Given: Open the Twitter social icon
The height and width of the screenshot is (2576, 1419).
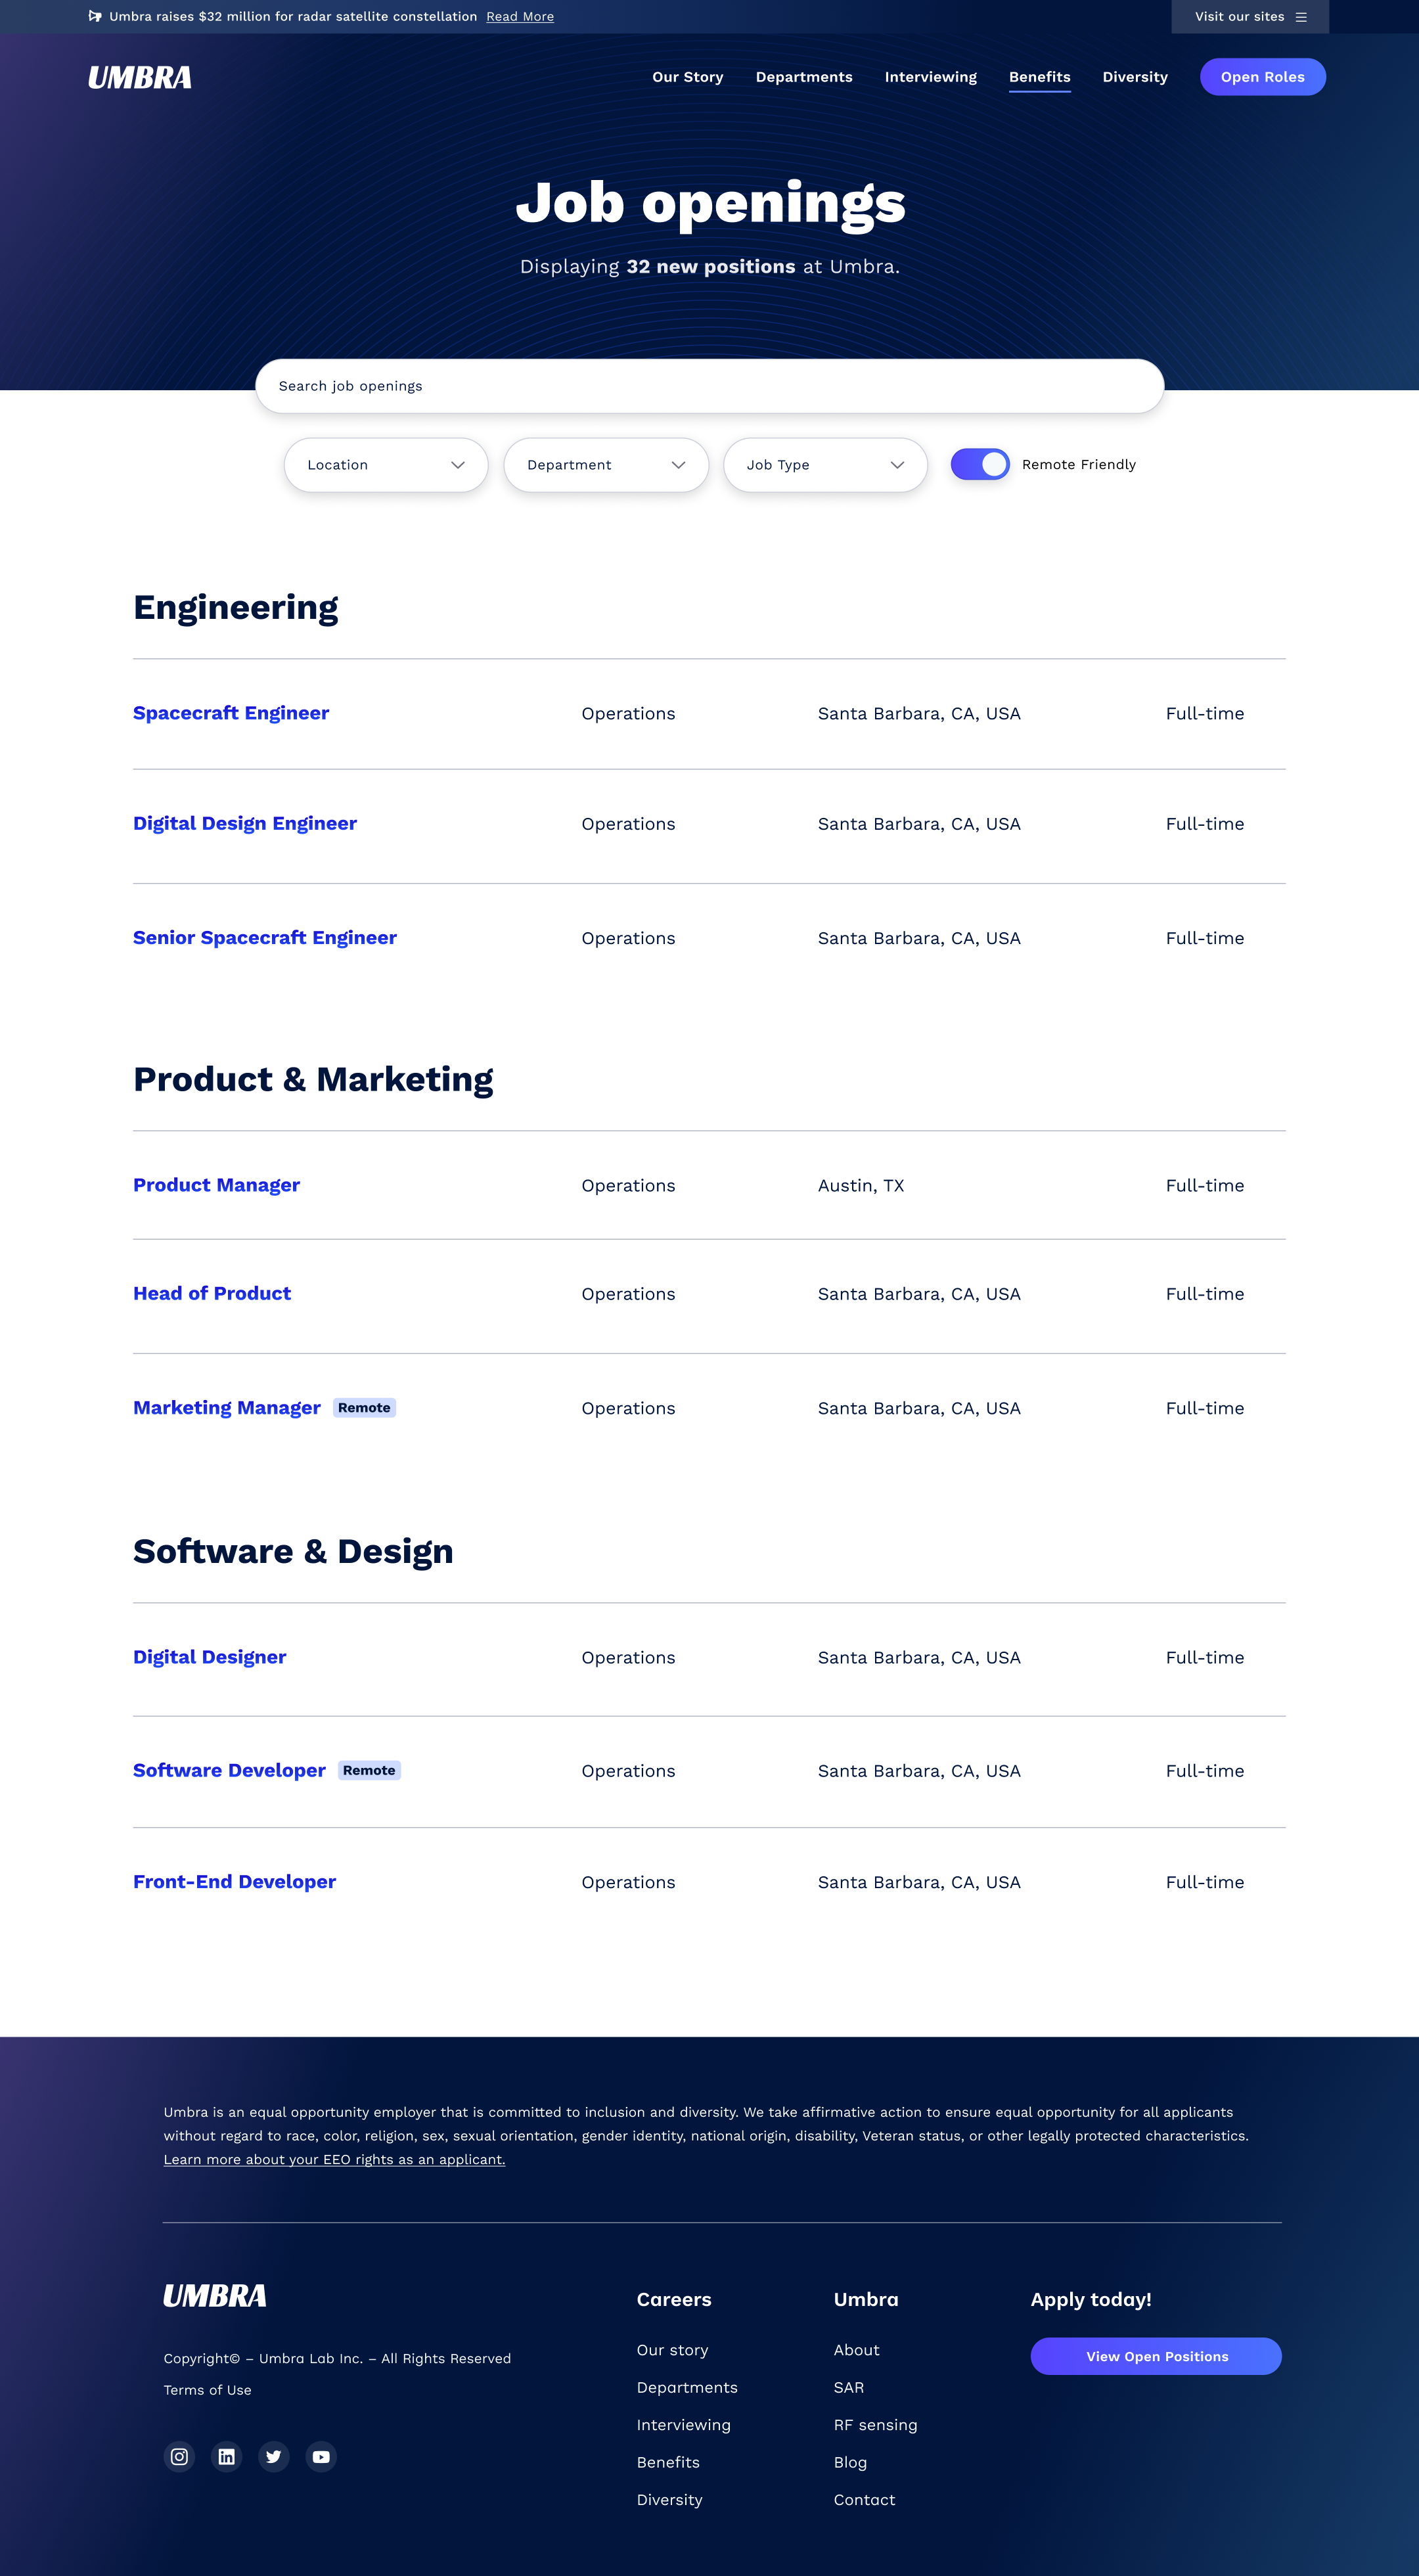Looking at the screenshot, I should tap(274, 2457).
